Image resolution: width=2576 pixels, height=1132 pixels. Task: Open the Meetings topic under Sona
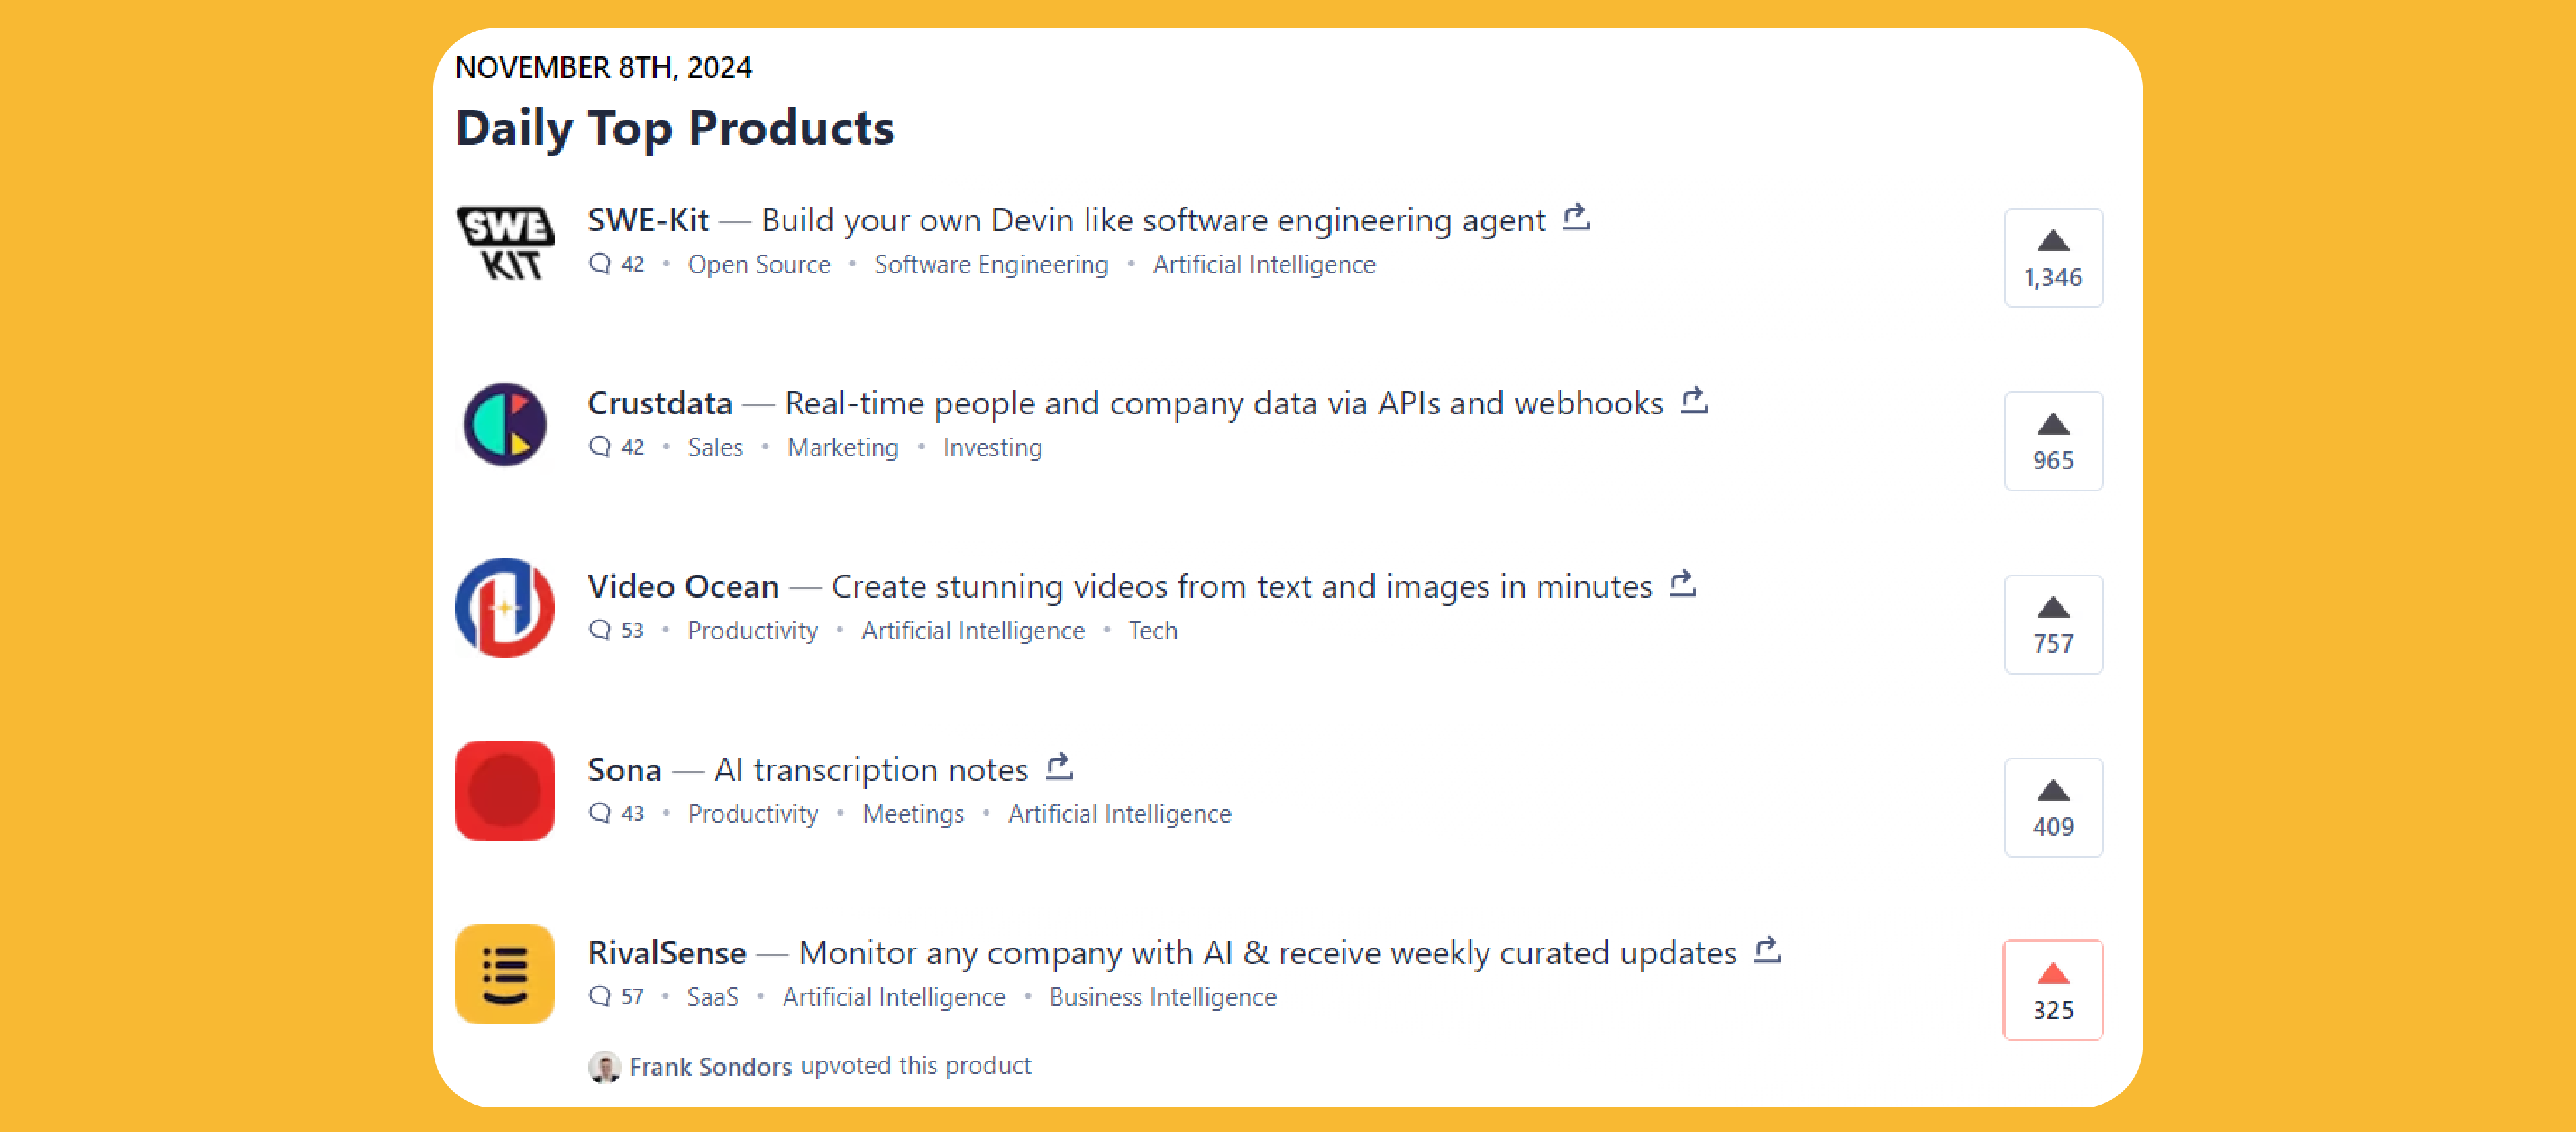(913, 814)
